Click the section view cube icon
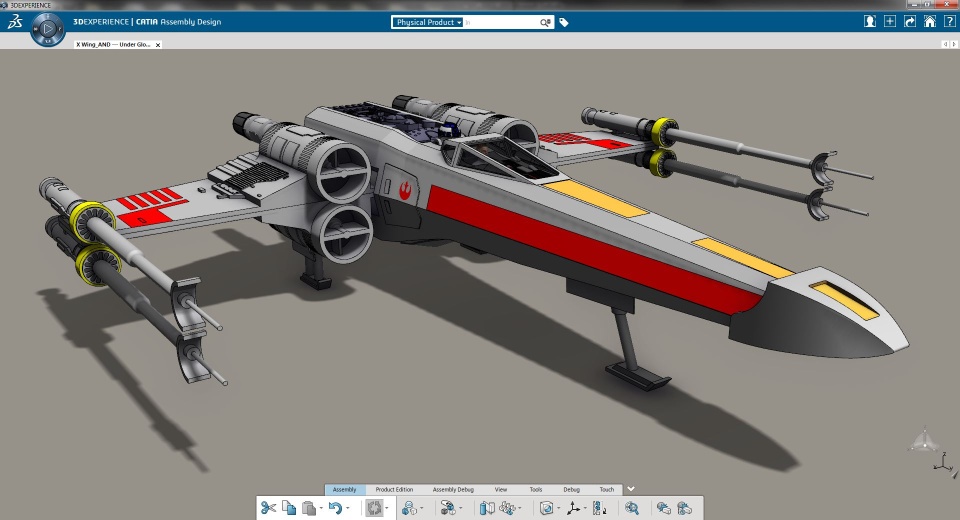This screenshot has height=520, width=960. pyautogui.click(x=546, y=508)
